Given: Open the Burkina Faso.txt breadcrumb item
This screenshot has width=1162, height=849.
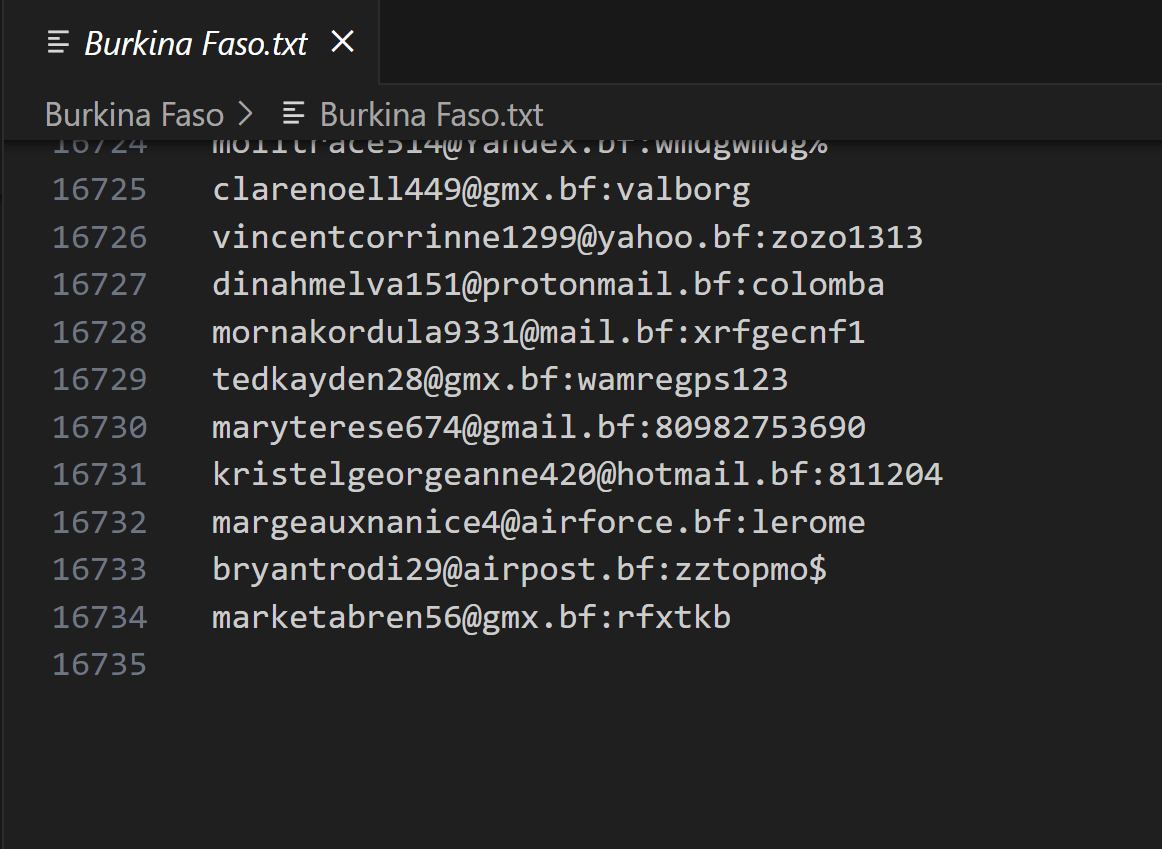Looking at the screenshot, I should 431,115.
